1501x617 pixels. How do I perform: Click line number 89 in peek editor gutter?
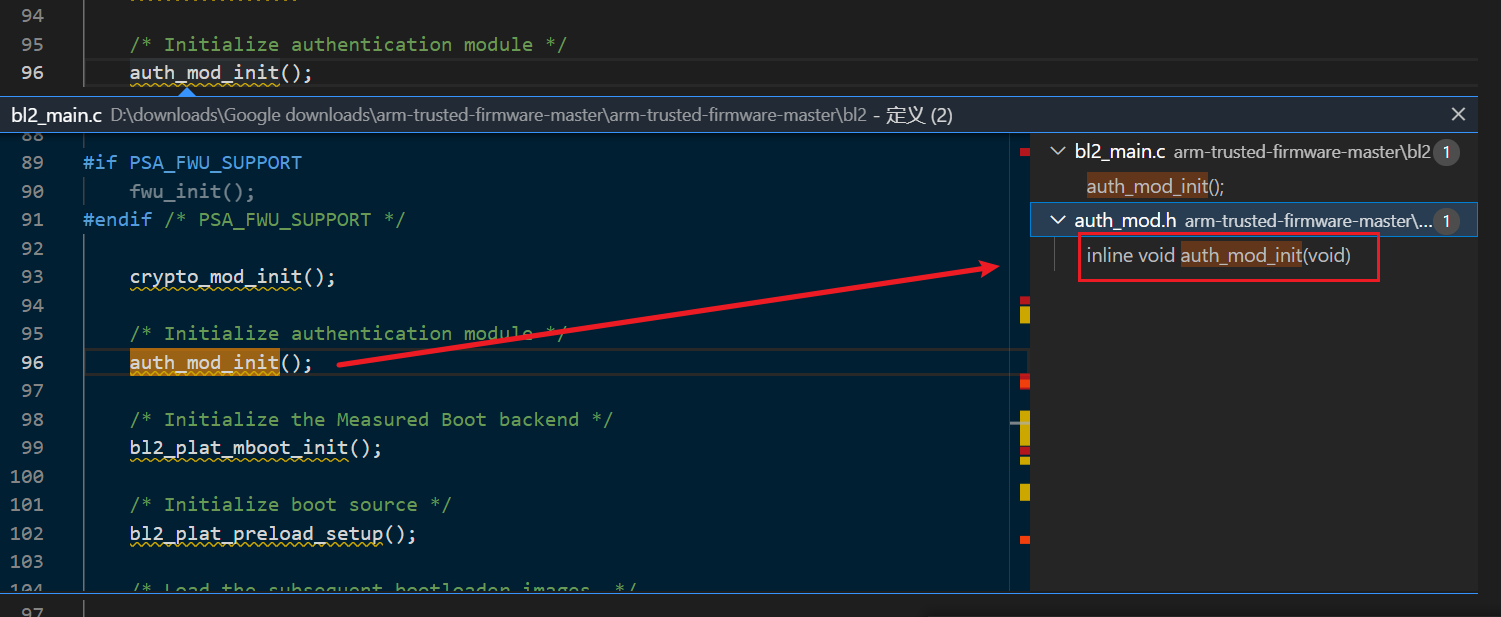coord(32,163)
